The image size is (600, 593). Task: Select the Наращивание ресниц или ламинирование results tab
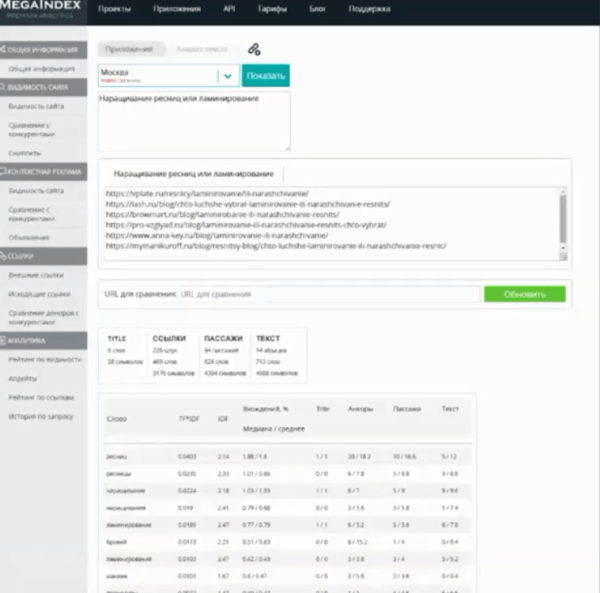pos(193,173)
